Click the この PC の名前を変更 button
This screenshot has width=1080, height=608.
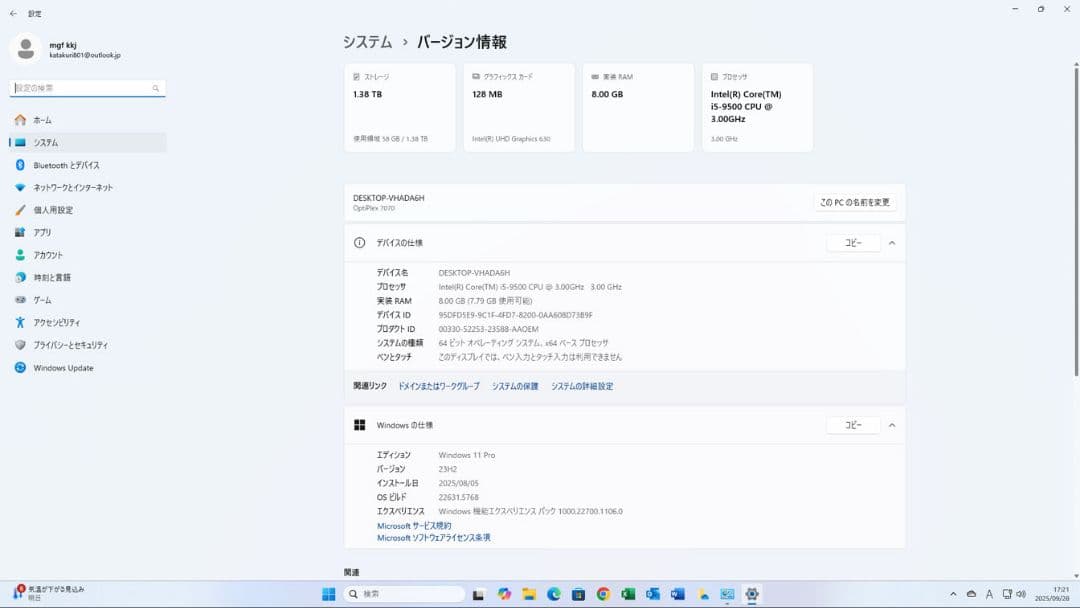[x=855, y=201]
